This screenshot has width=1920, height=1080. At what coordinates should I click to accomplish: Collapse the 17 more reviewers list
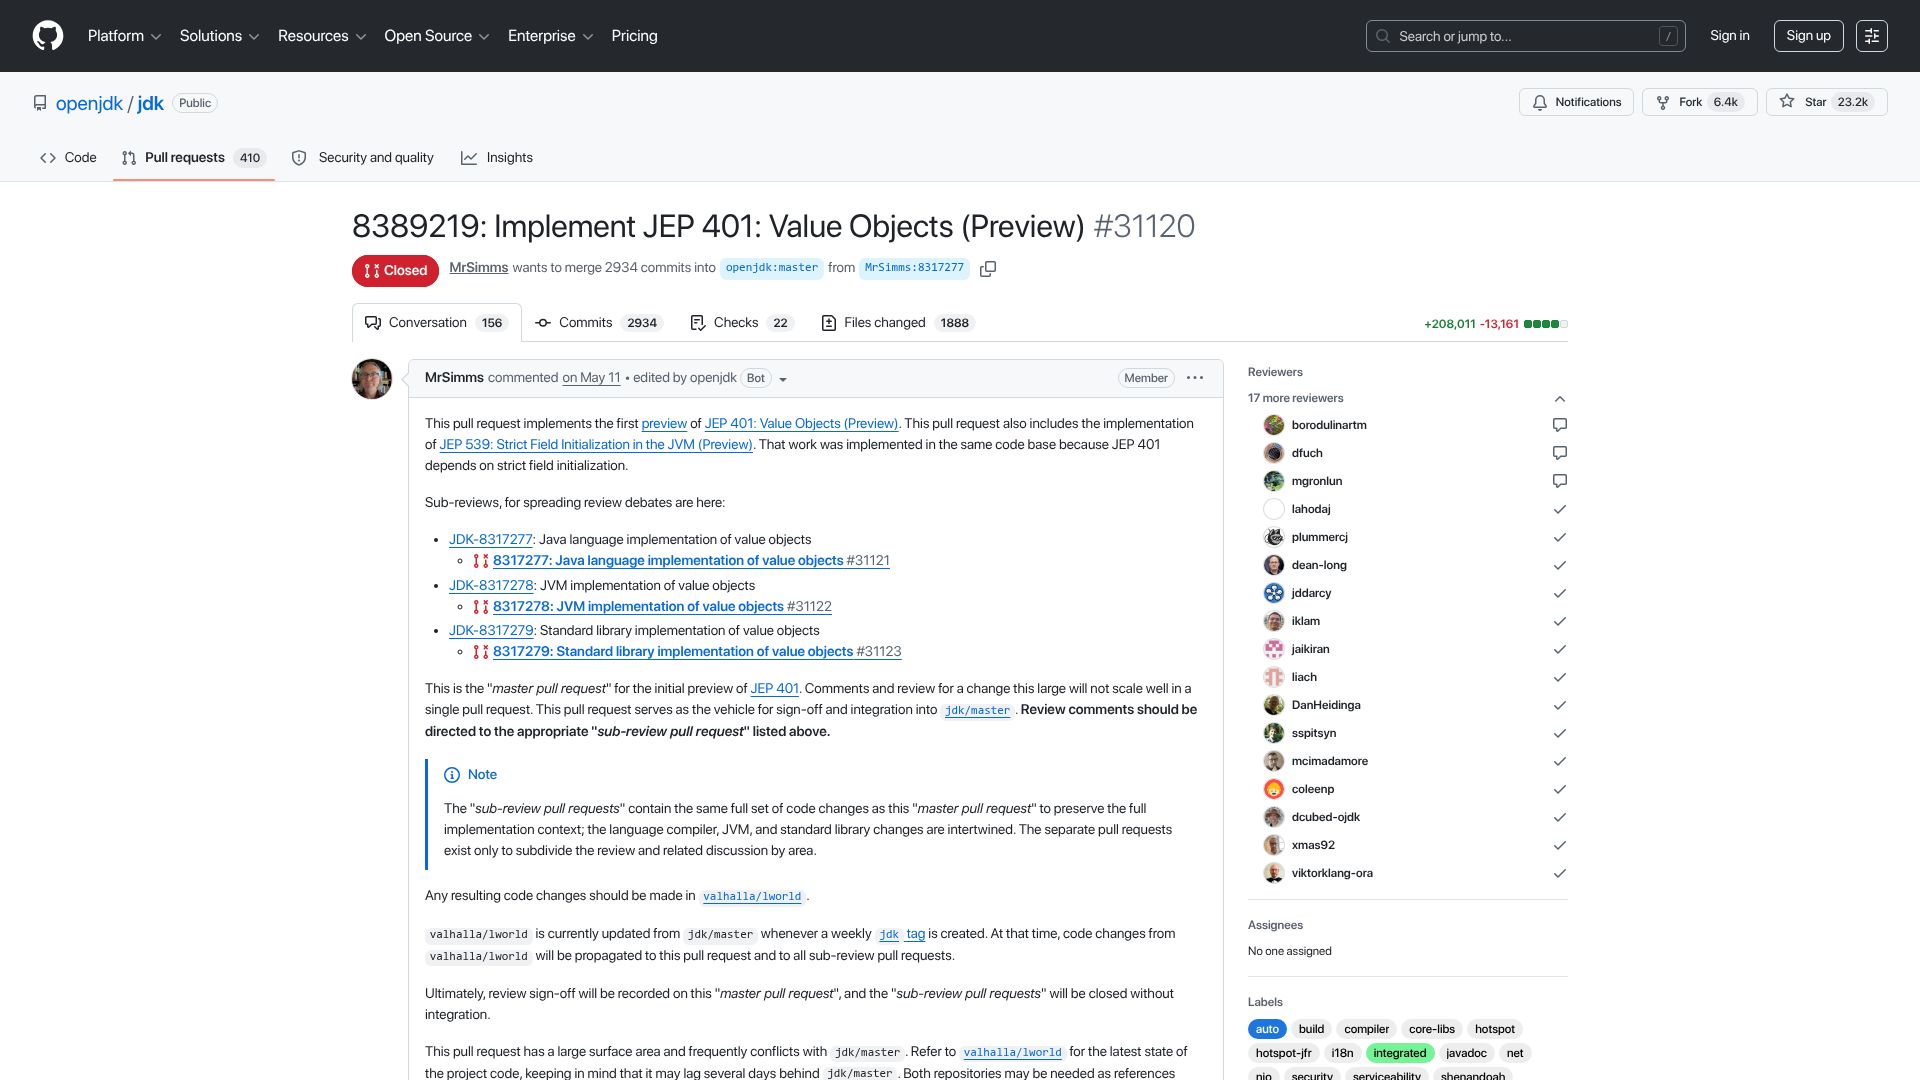1559,399
